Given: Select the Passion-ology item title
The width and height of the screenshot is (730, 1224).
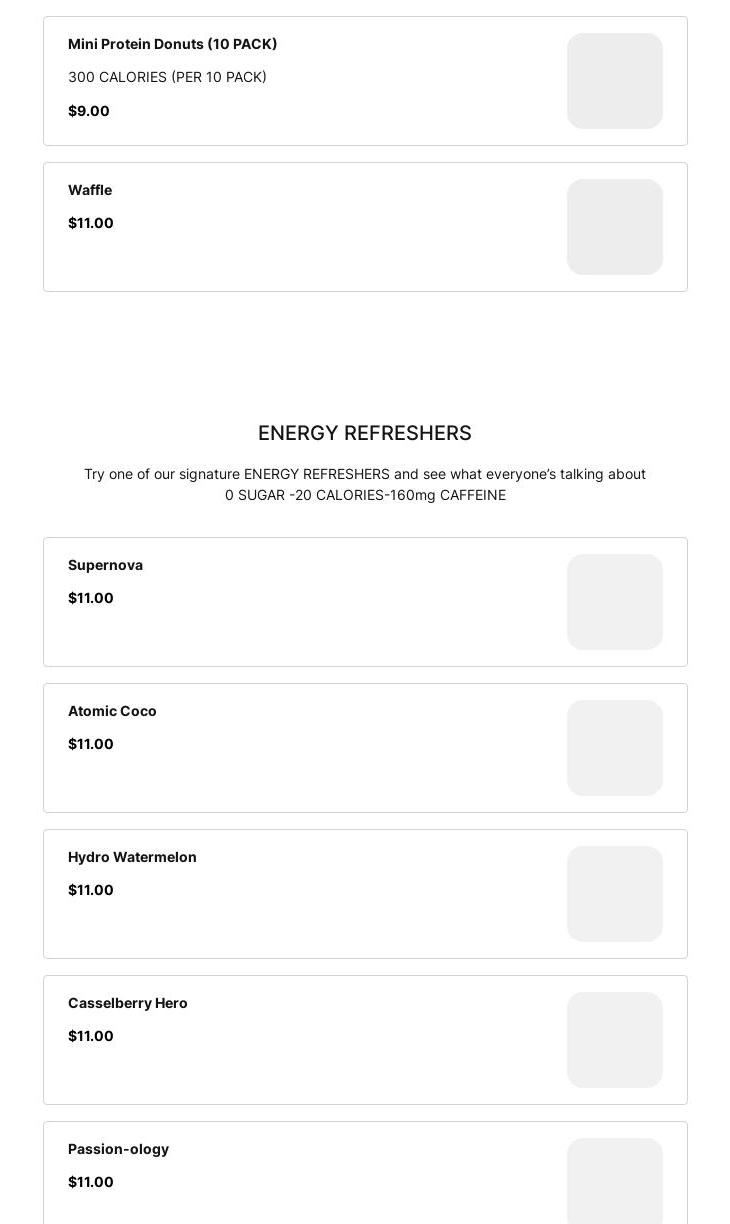Looking at the screenshot, I should pyautogui.click(x=118, y=1149).
